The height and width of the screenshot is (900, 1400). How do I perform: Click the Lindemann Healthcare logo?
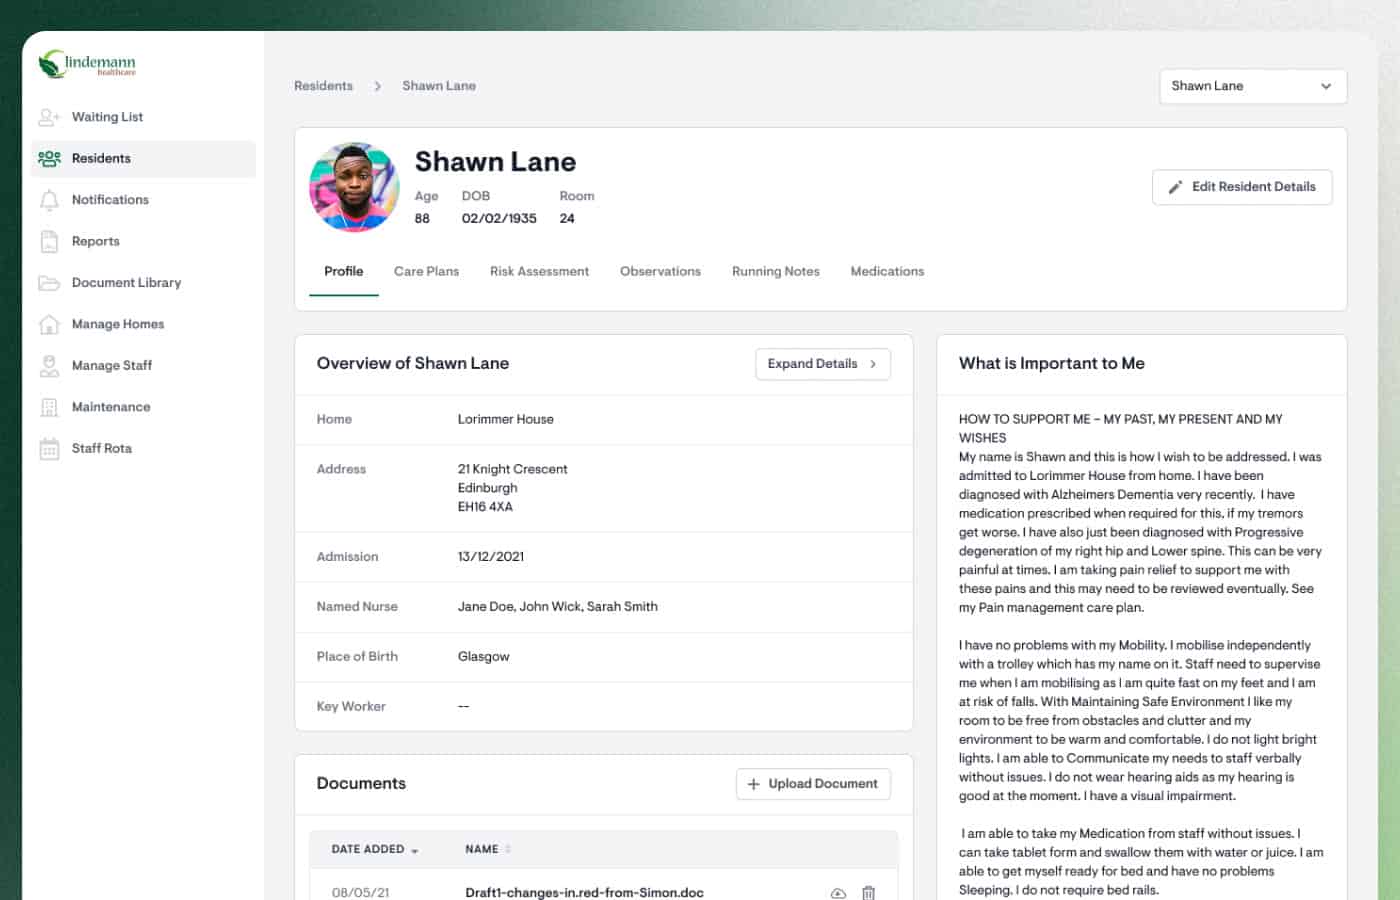tap(87, 65)
